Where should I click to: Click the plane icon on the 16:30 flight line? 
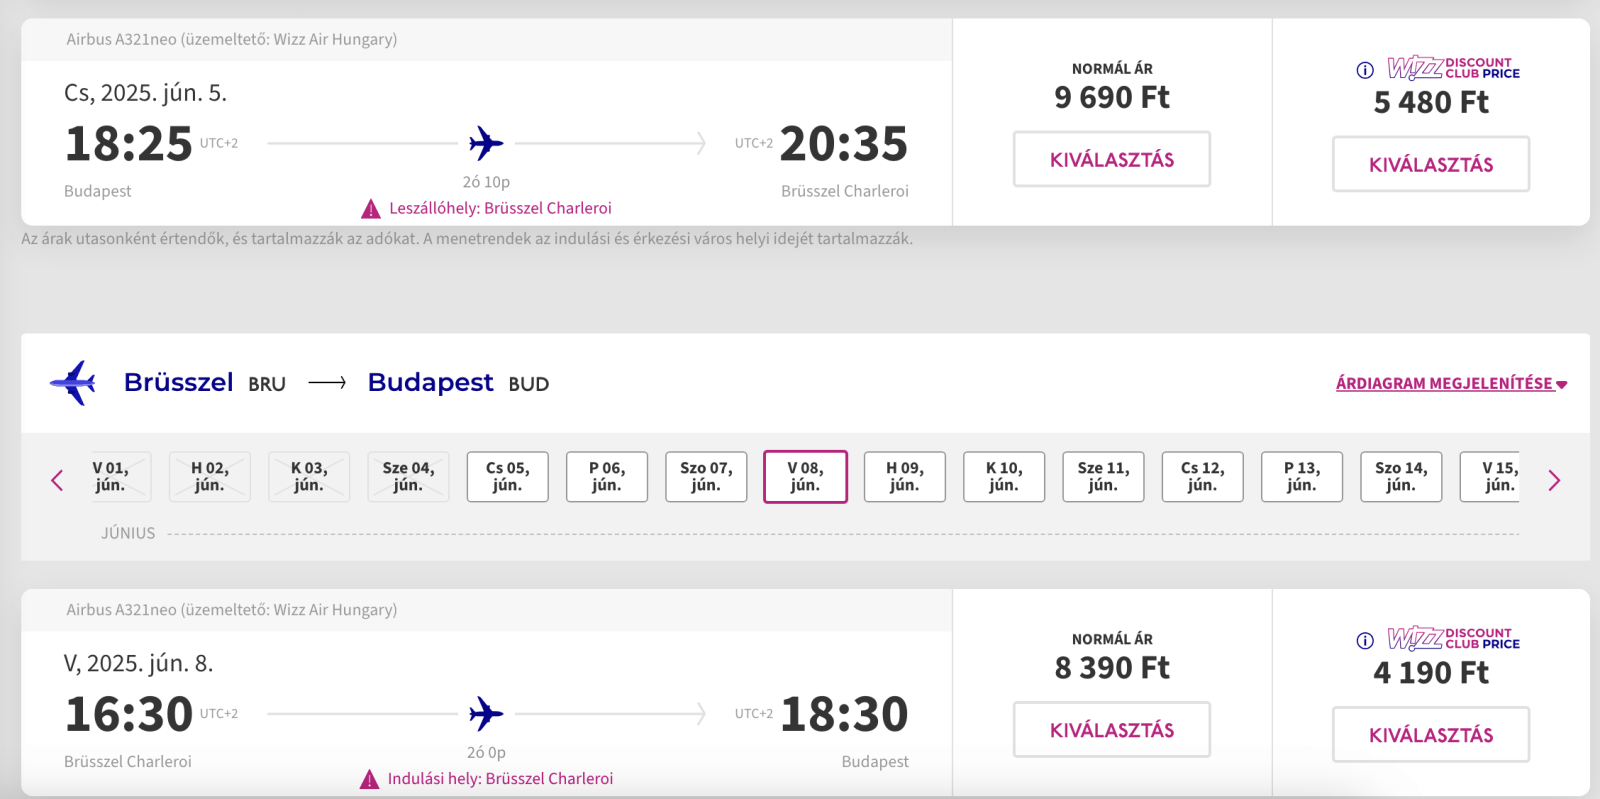click(486, 714)
